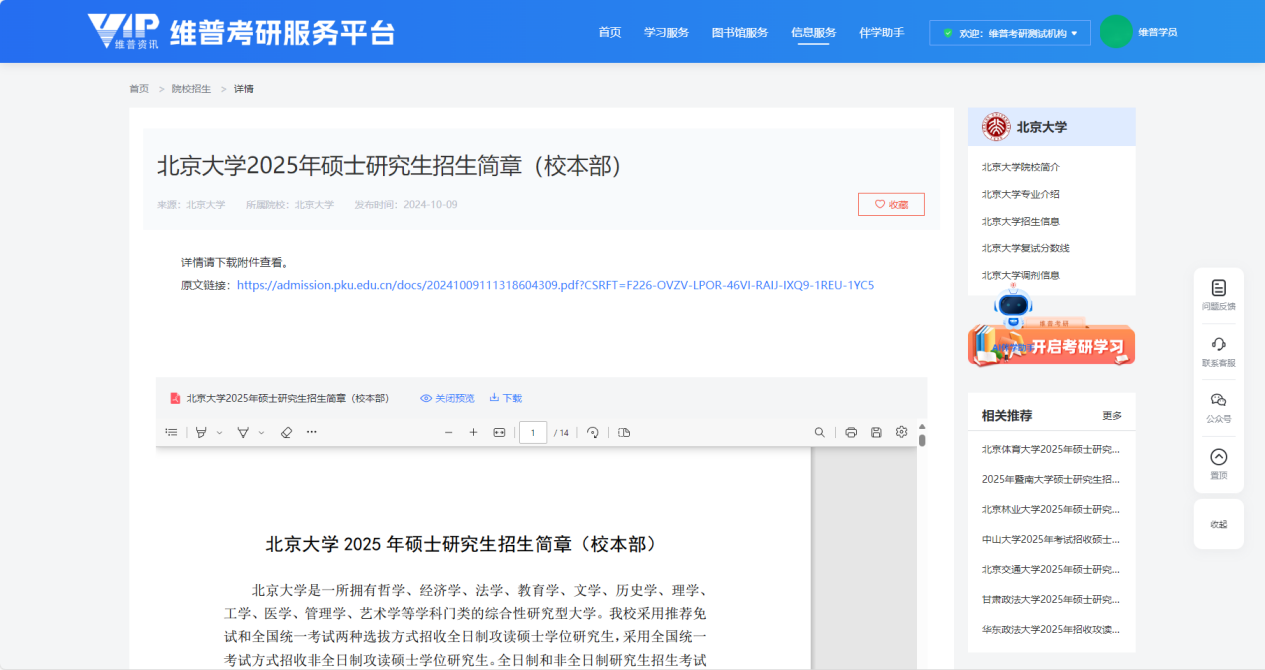
Task: Toggle 收藏 favorite button
Action: pos(891,204)
